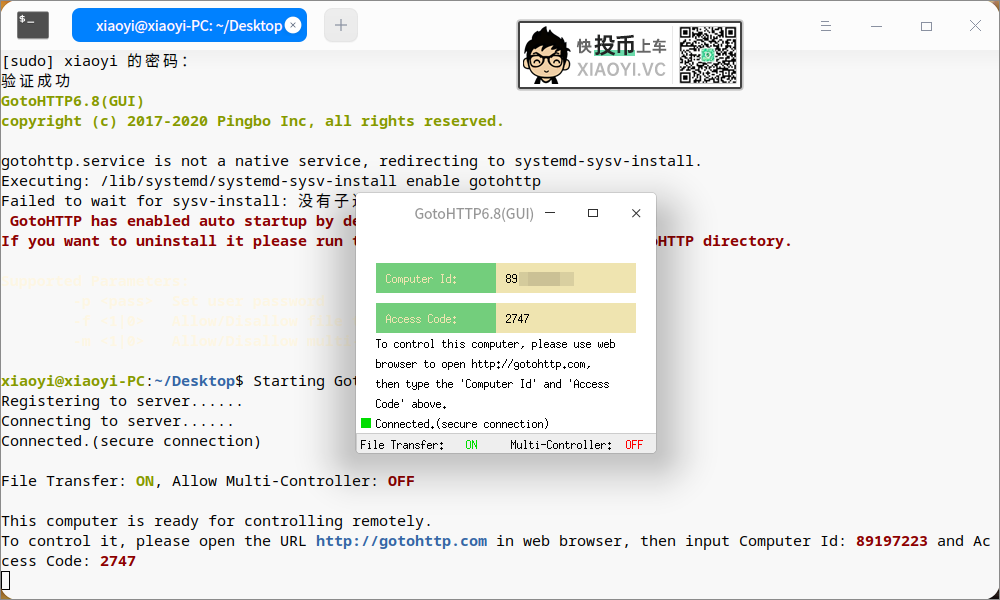
Task: Click the http://gotohttp.com text in dialog
Action: click(x=529, y=364)
